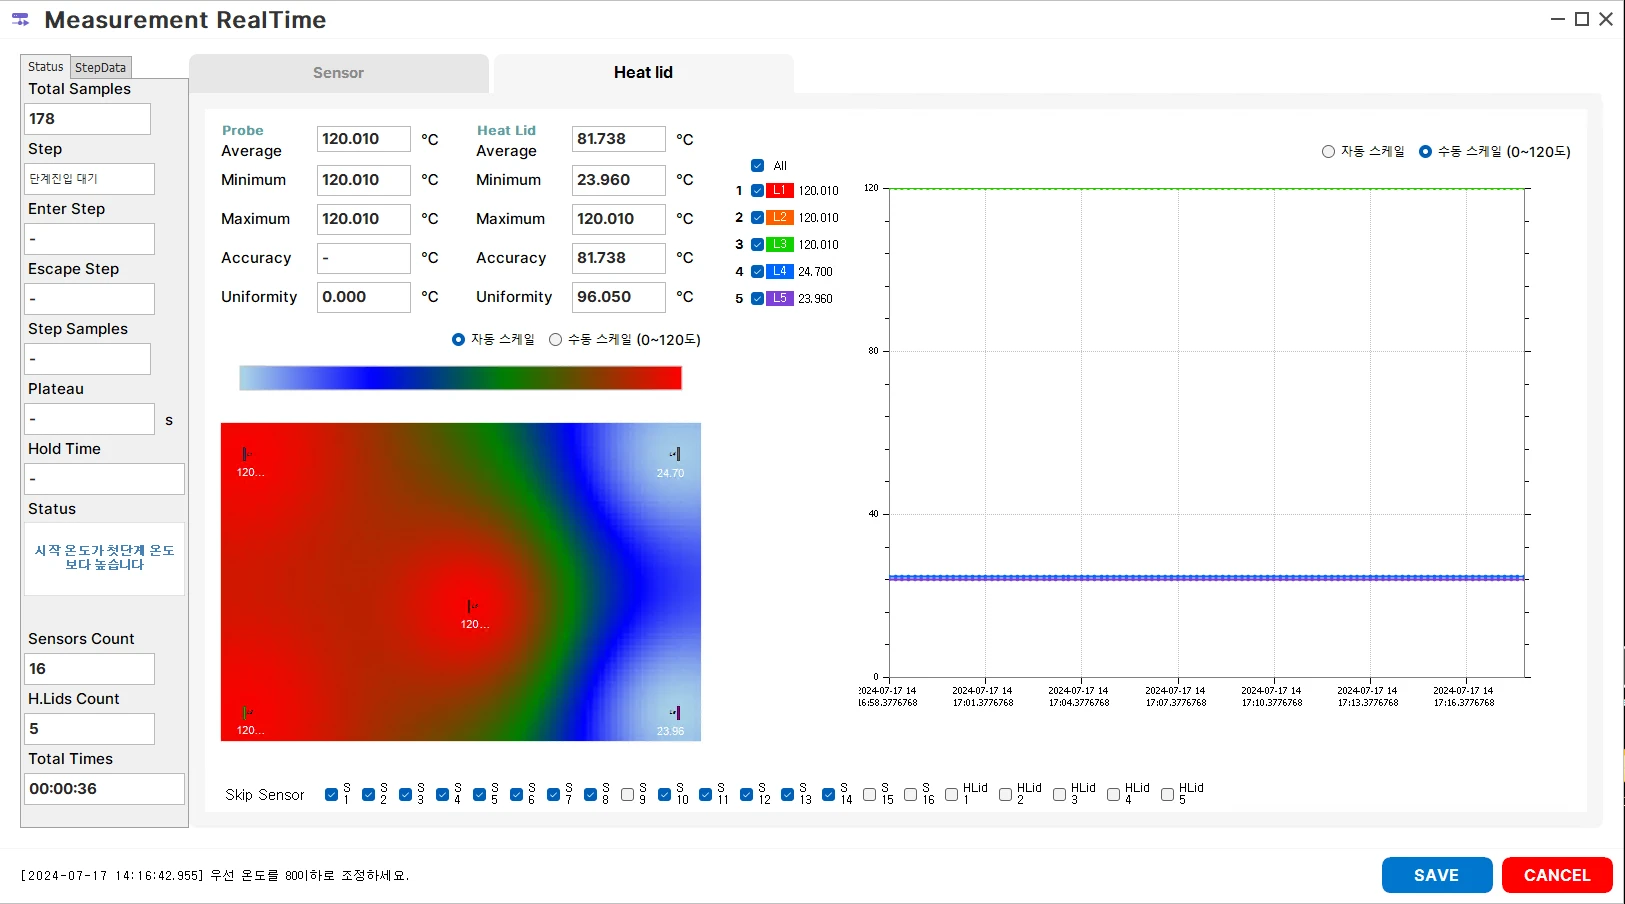Click the blue L4 legend swatch
This screenshot has width=1625, height=904.
coord(780,271)
